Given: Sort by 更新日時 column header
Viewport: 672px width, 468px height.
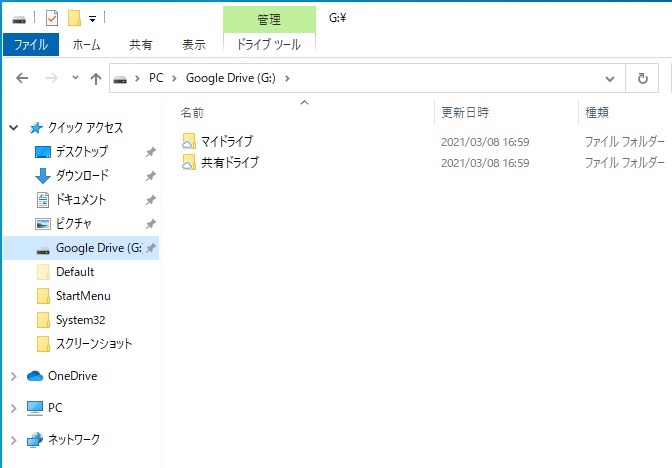Looking at the screenshot, I should pyautogui.click(x=465, y=112).
